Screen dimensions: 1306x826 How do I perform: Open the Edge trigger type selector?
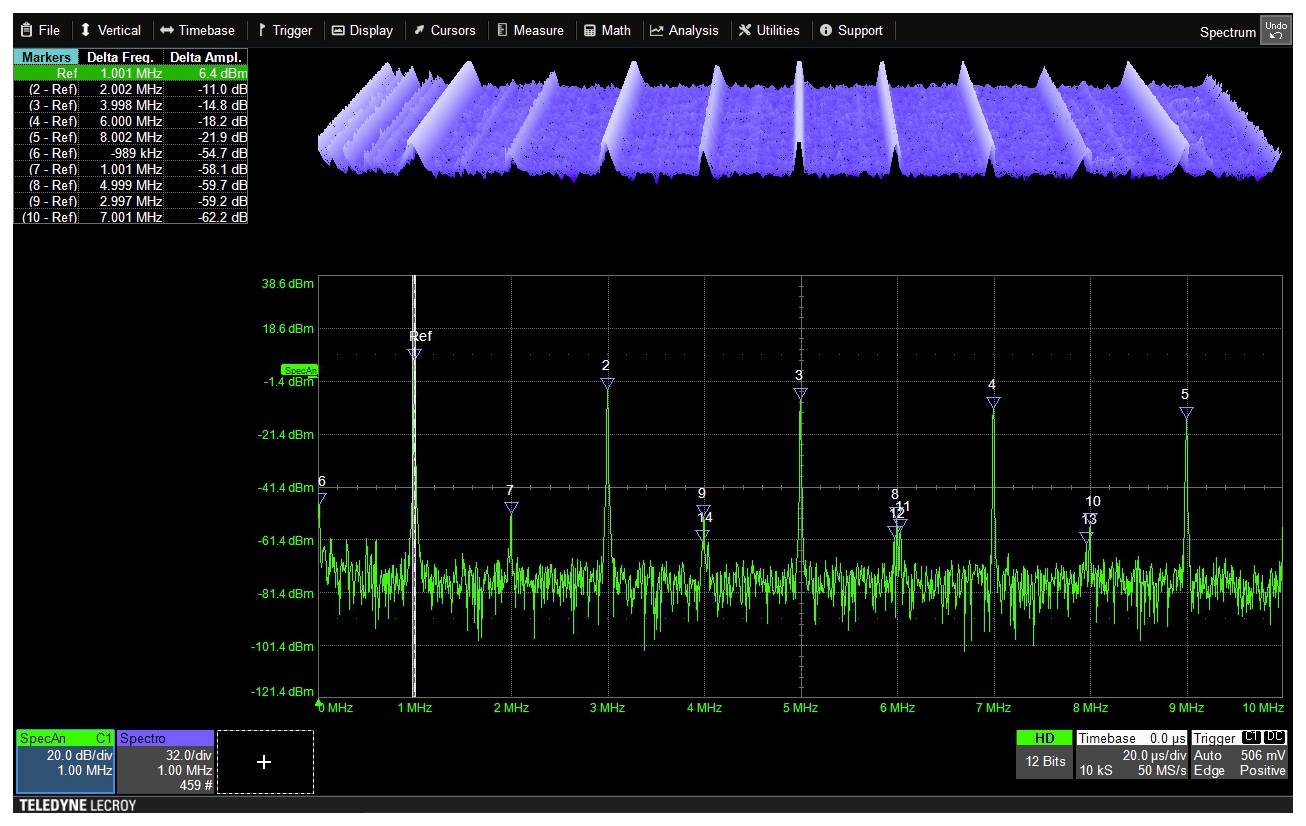click(x=1208, y=770)
